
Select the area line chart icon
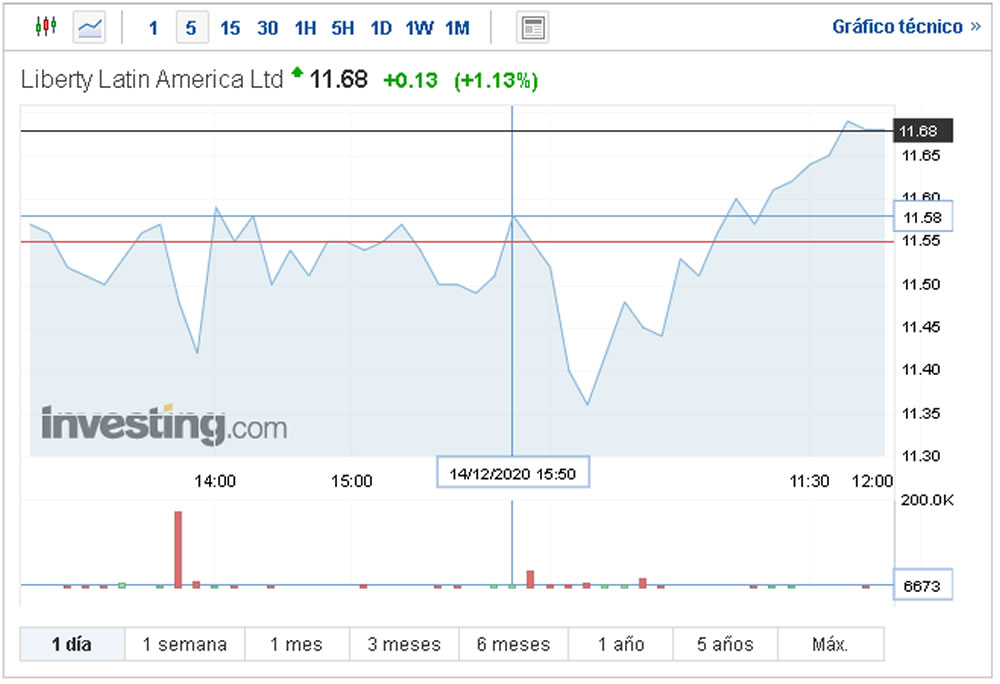(x=89, y=27)
